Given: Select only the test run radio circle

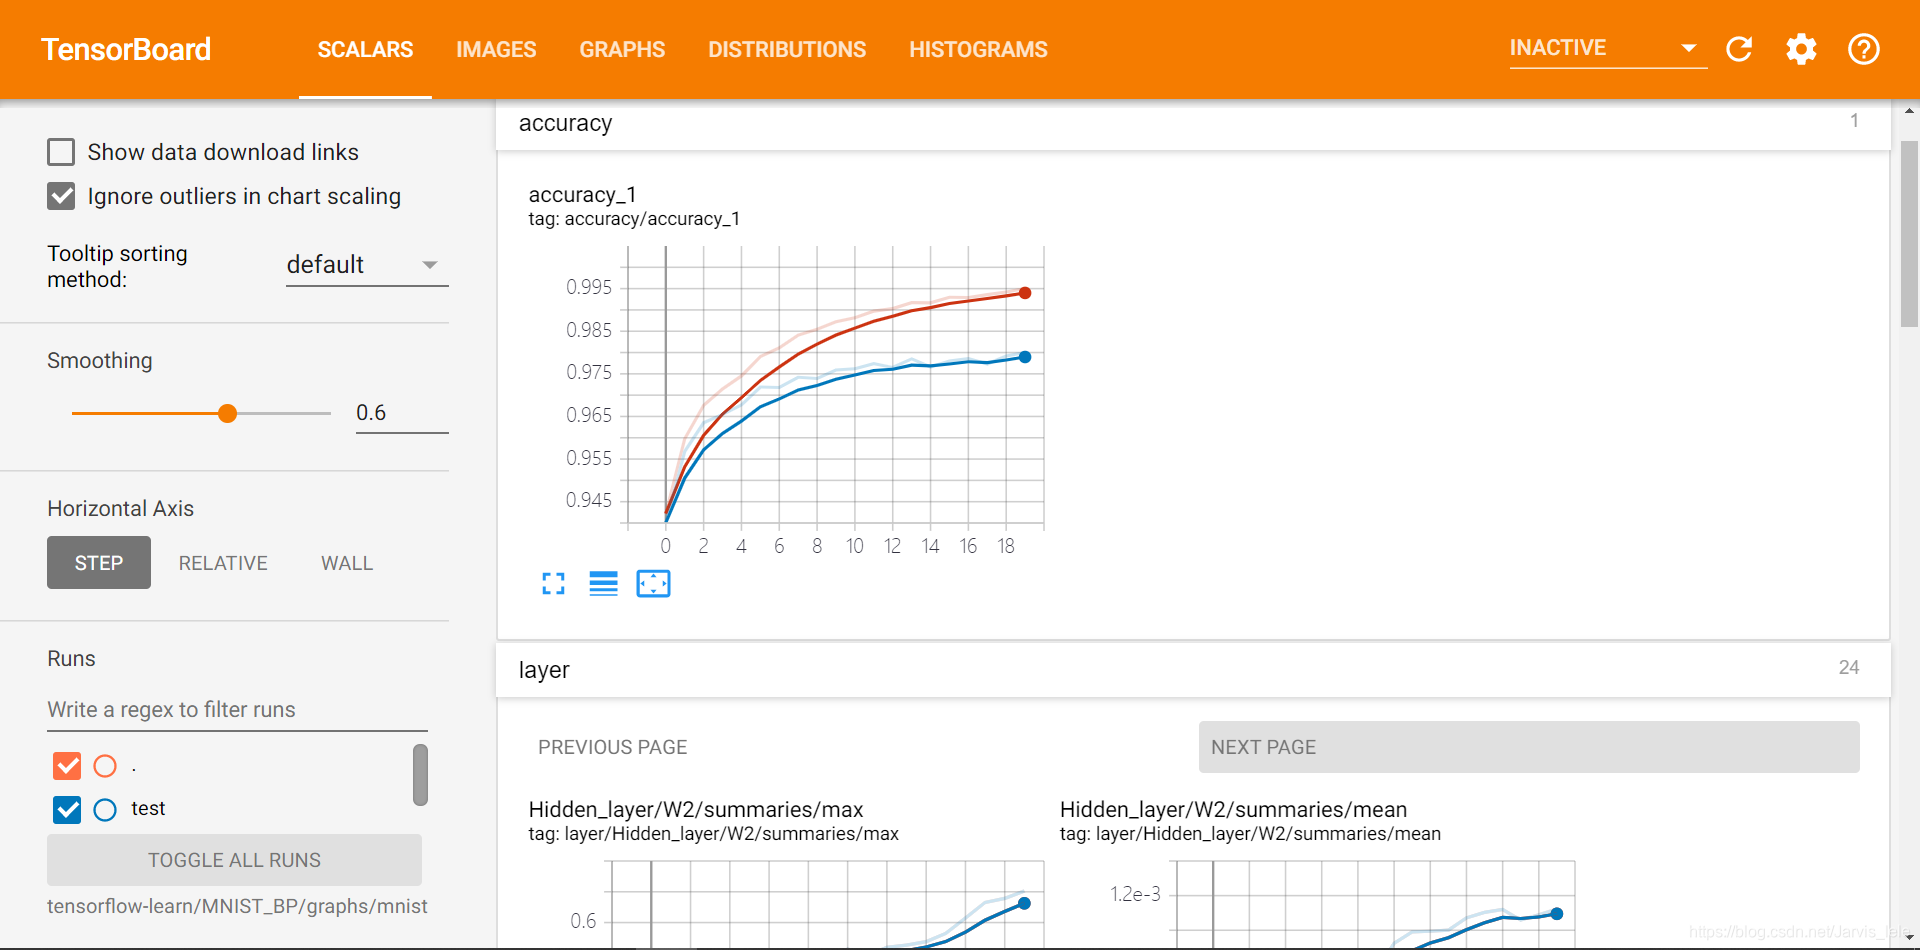Looking at the screenshot, I should tap(105, 809).
